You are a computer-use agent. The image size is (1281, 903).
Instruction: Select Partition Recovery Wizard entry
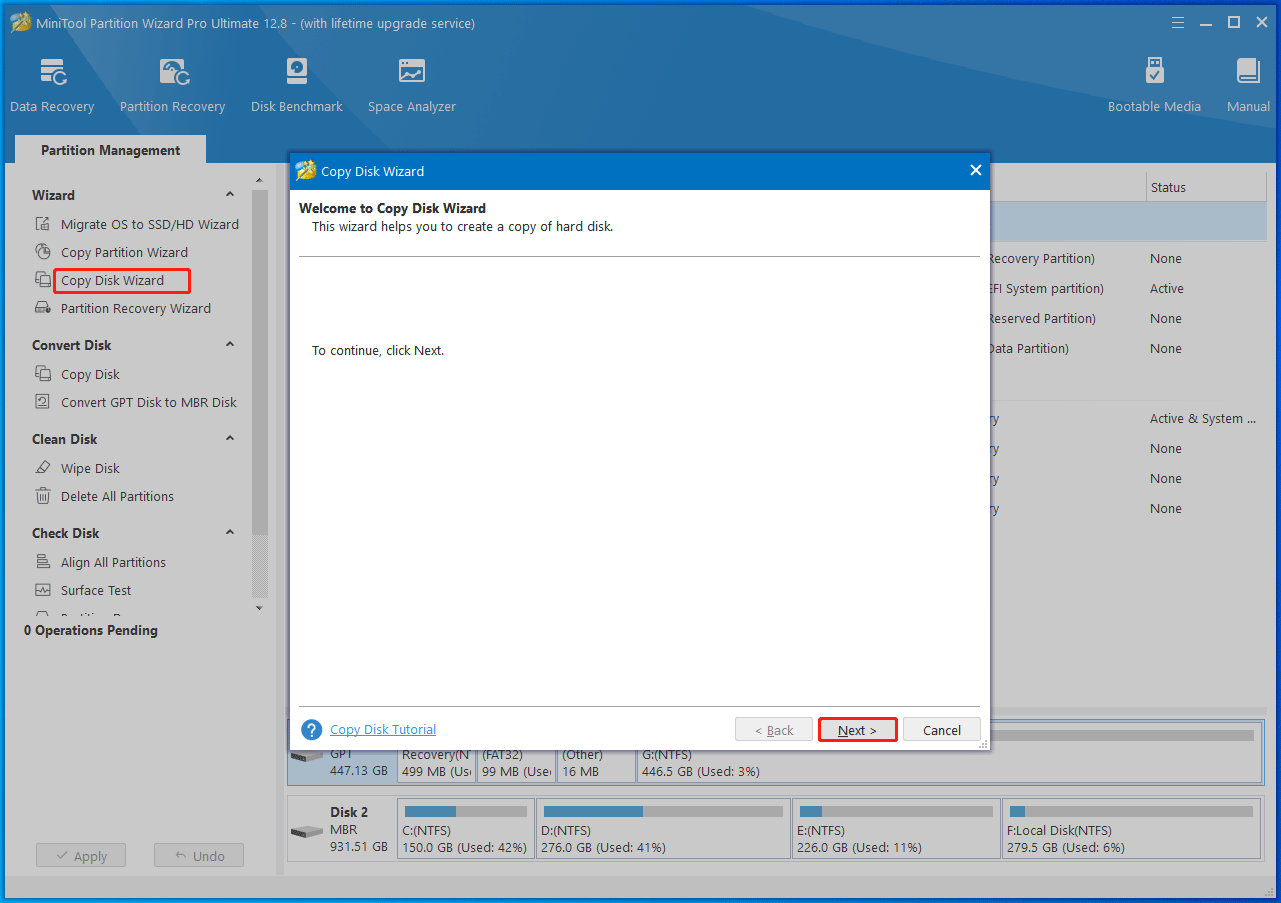(x=136, y=308)
